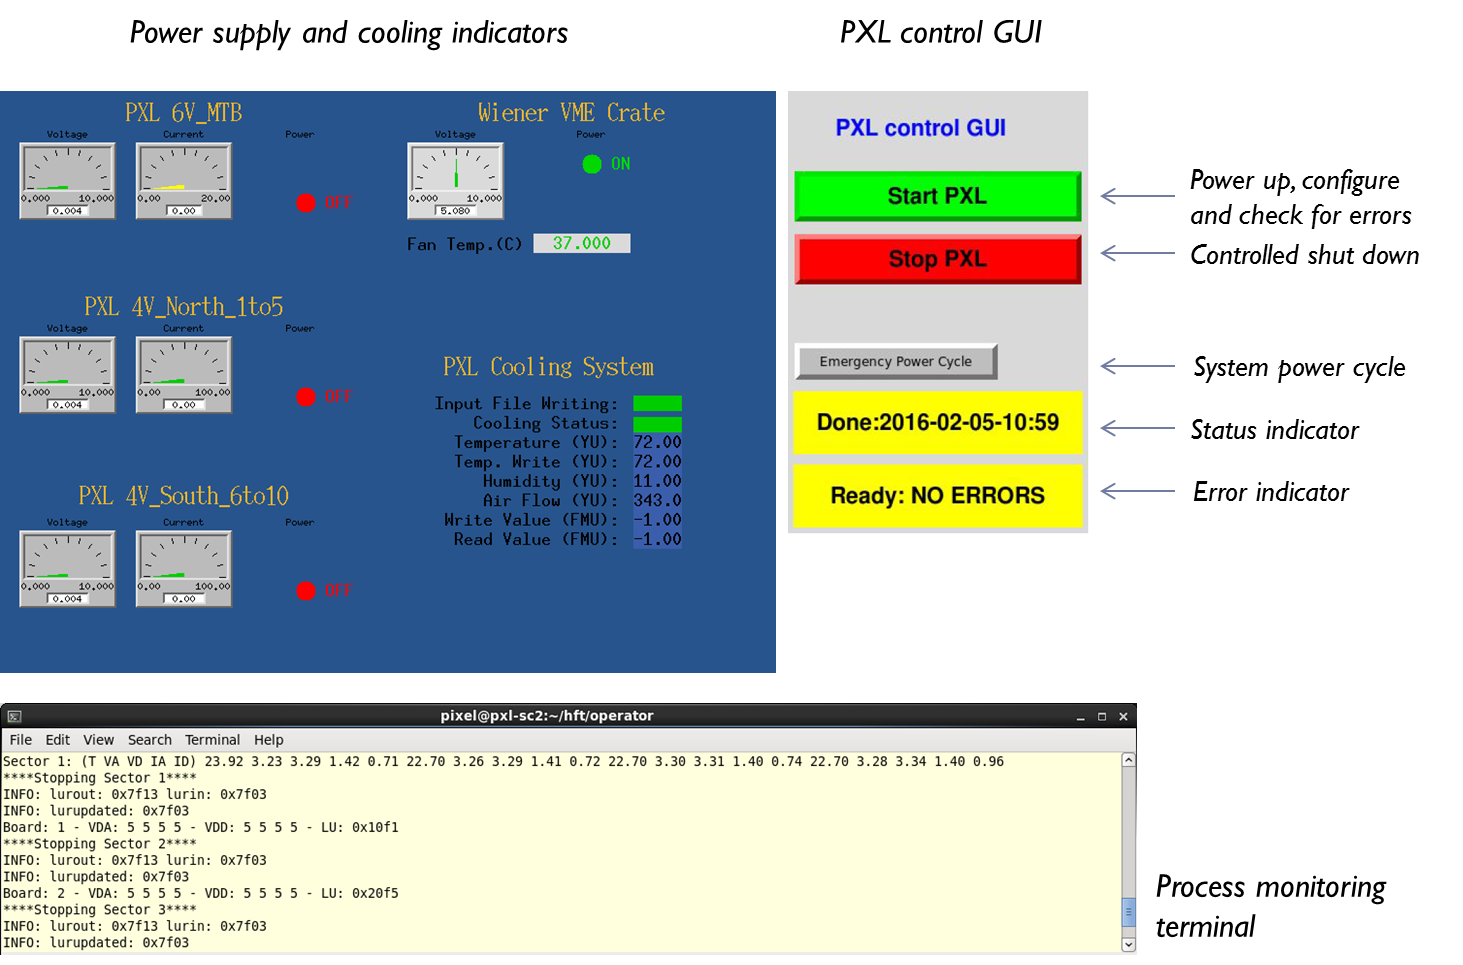Open the Search menu in the terminal
The image size is (1463, 965).
(x=150, y=740)
